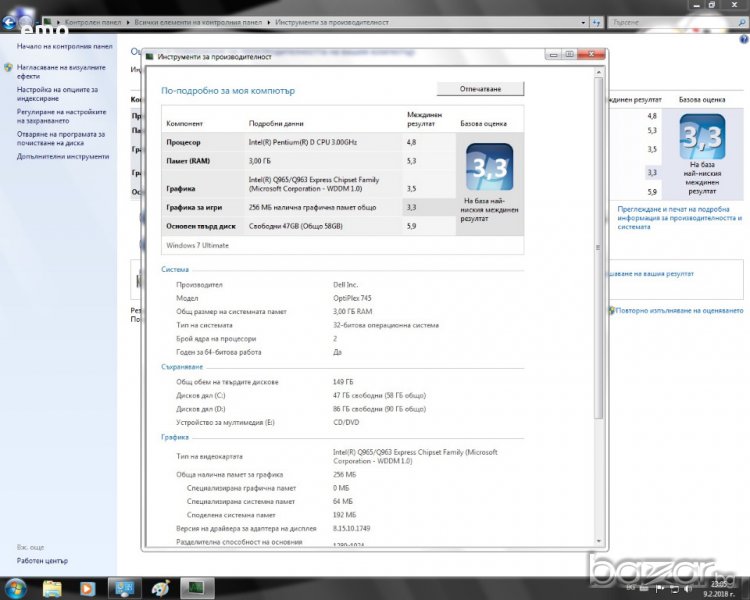The image size is (750, 600).
Task: Click the dialog title bar performance icon
Action: tap(150, 56)
